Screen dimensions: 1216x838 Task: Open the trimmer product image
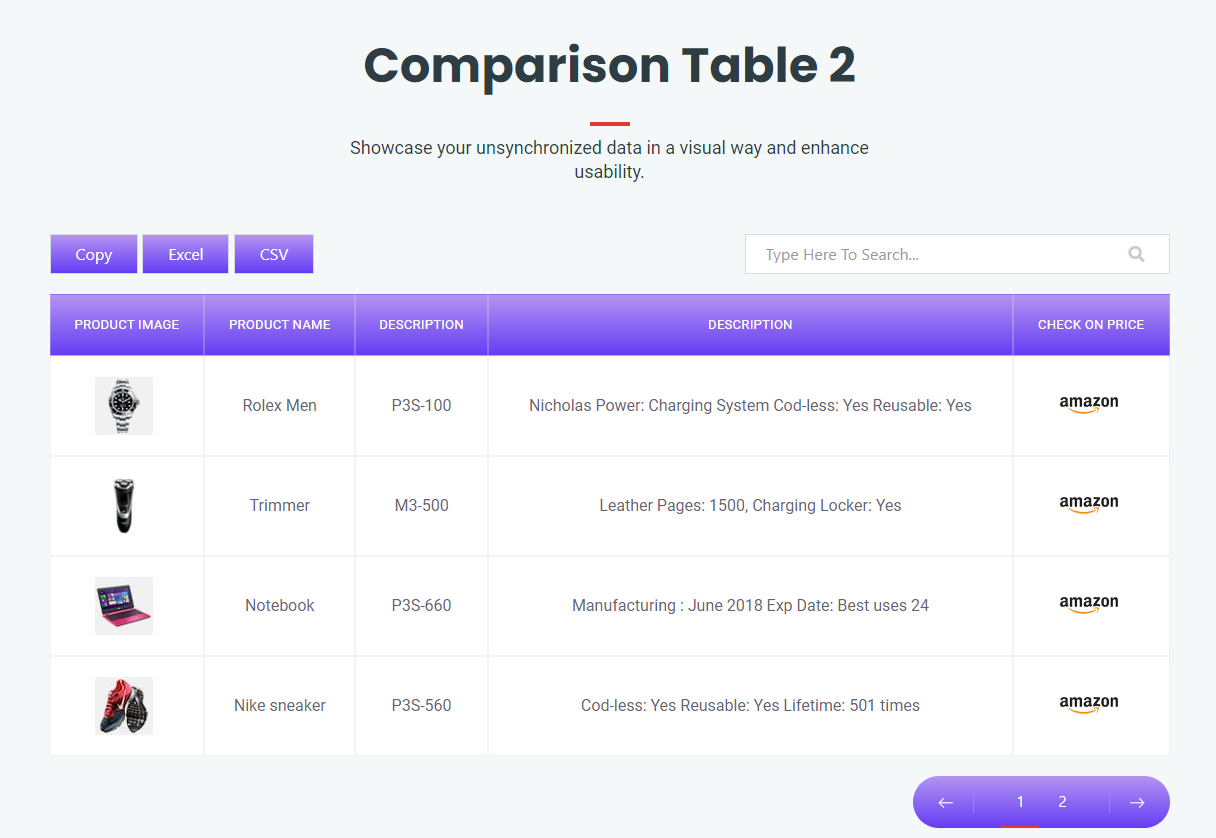(x=124, y=506)
